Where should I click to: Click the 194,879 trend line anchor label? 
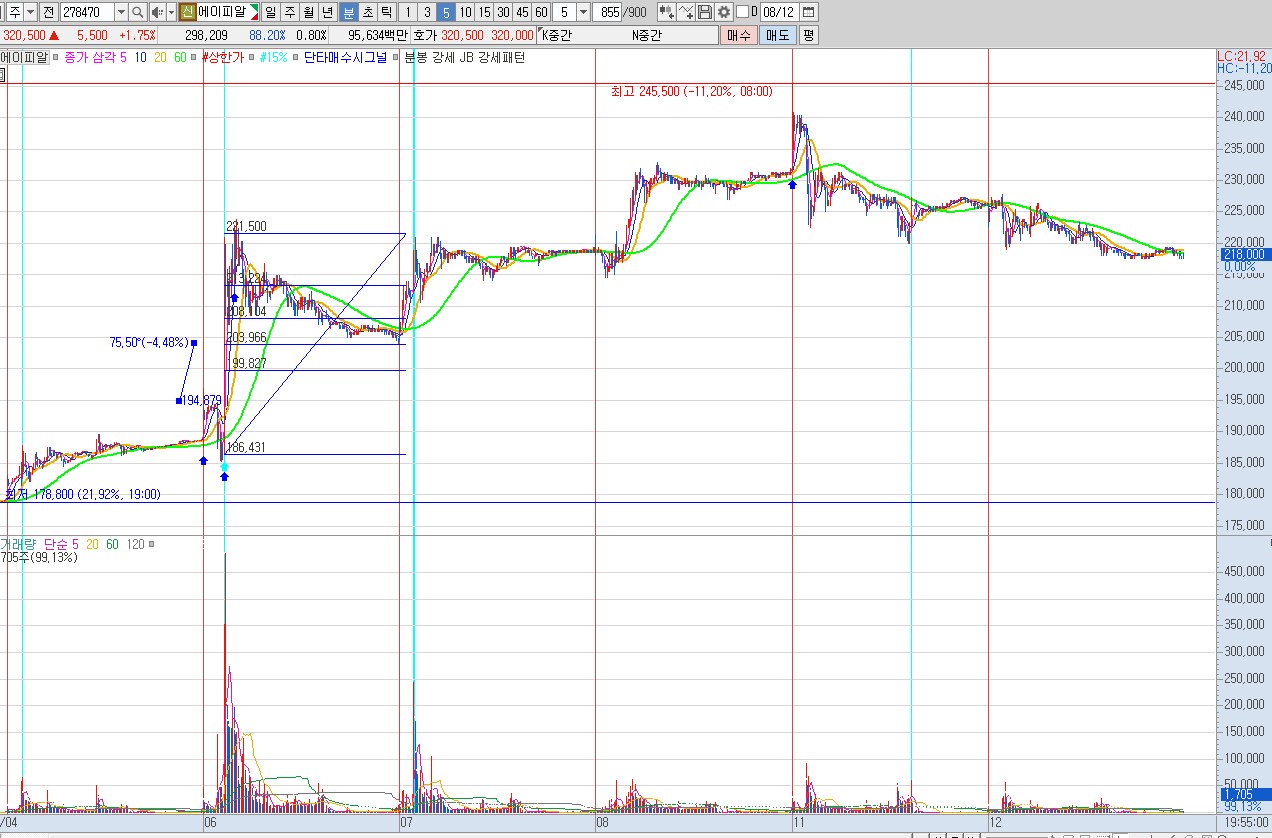(202, 401)
